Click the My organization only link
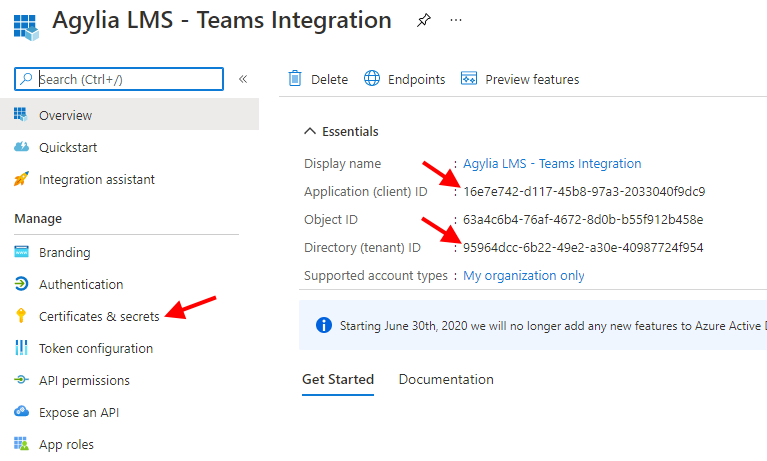 click(524, 276)
